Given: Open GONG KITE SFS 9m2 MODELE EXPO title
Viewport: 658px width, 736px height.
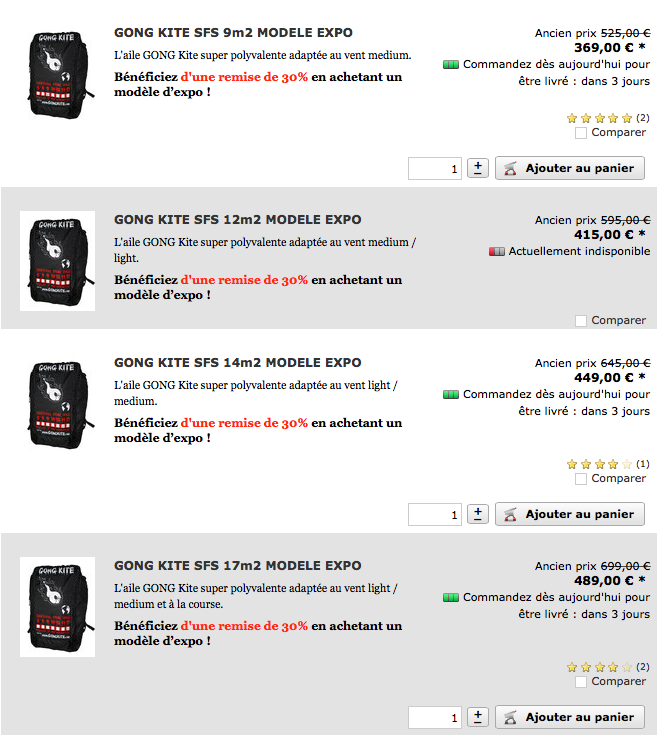Looking at the screenshot, I should pos(233,33).
